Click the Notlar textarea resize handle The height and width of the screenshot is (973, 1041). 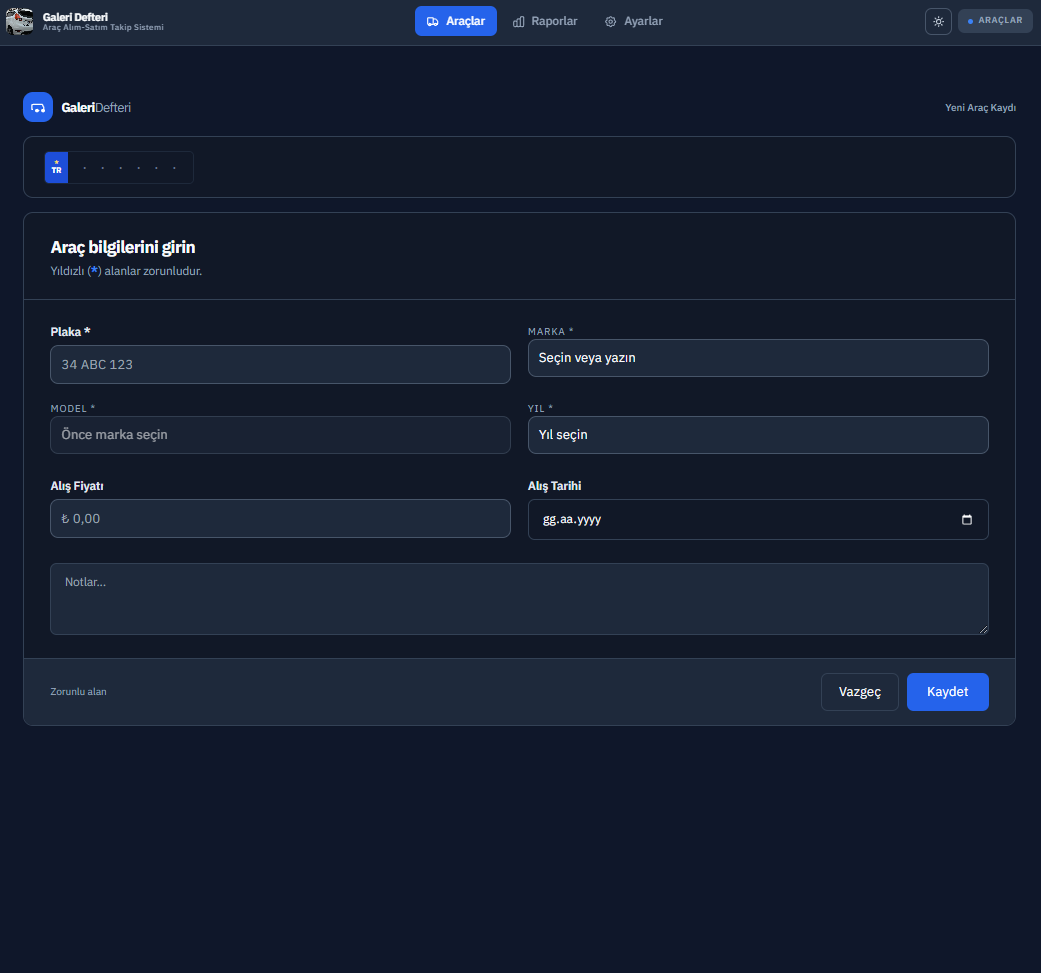click(983, 629)
